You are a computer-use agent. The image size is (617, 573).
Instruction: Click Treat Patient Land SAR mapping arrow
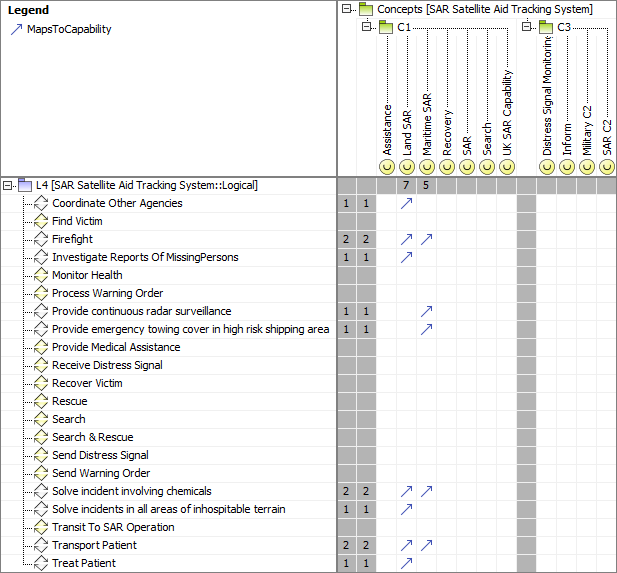406,563
